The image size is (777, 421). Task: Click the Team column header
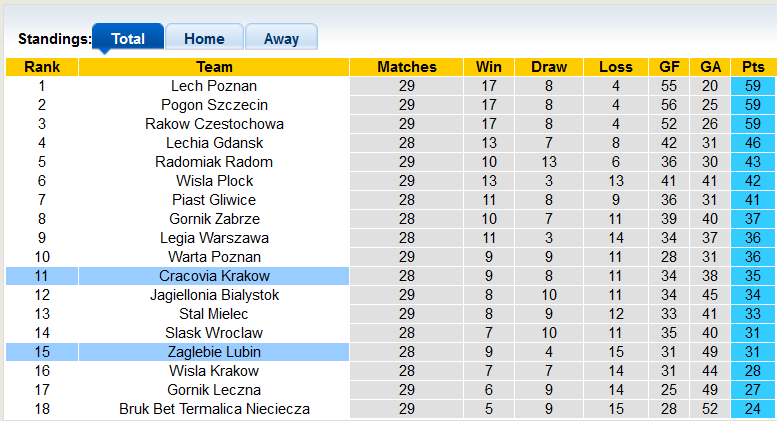(214, 67)
